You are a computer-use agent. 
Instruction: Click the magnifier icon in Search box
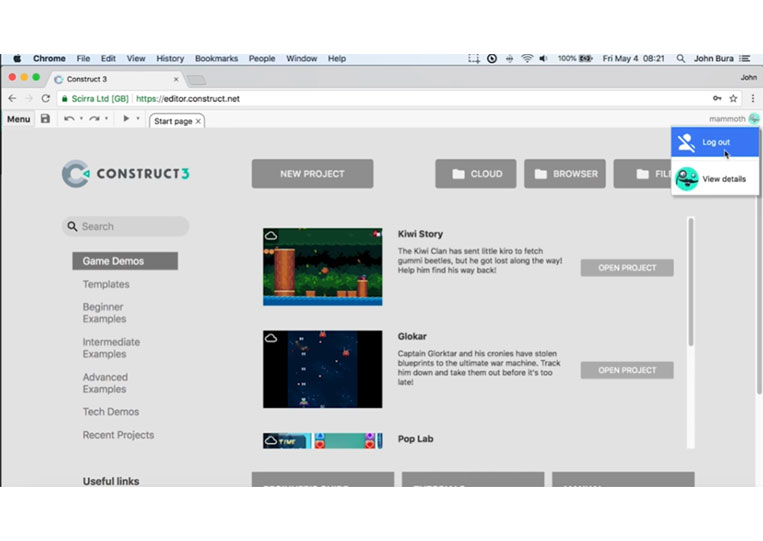(x=73, y=226)
